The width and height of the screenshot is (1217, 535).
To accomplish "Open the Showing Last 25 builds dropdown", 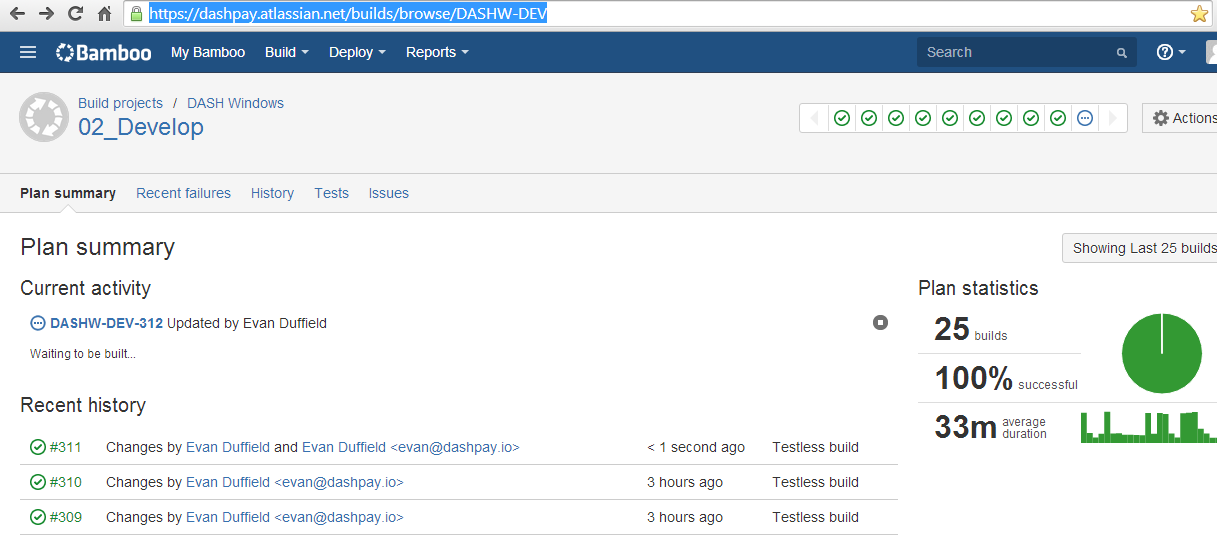I will pyautogui.click(x=1140, y=248).
